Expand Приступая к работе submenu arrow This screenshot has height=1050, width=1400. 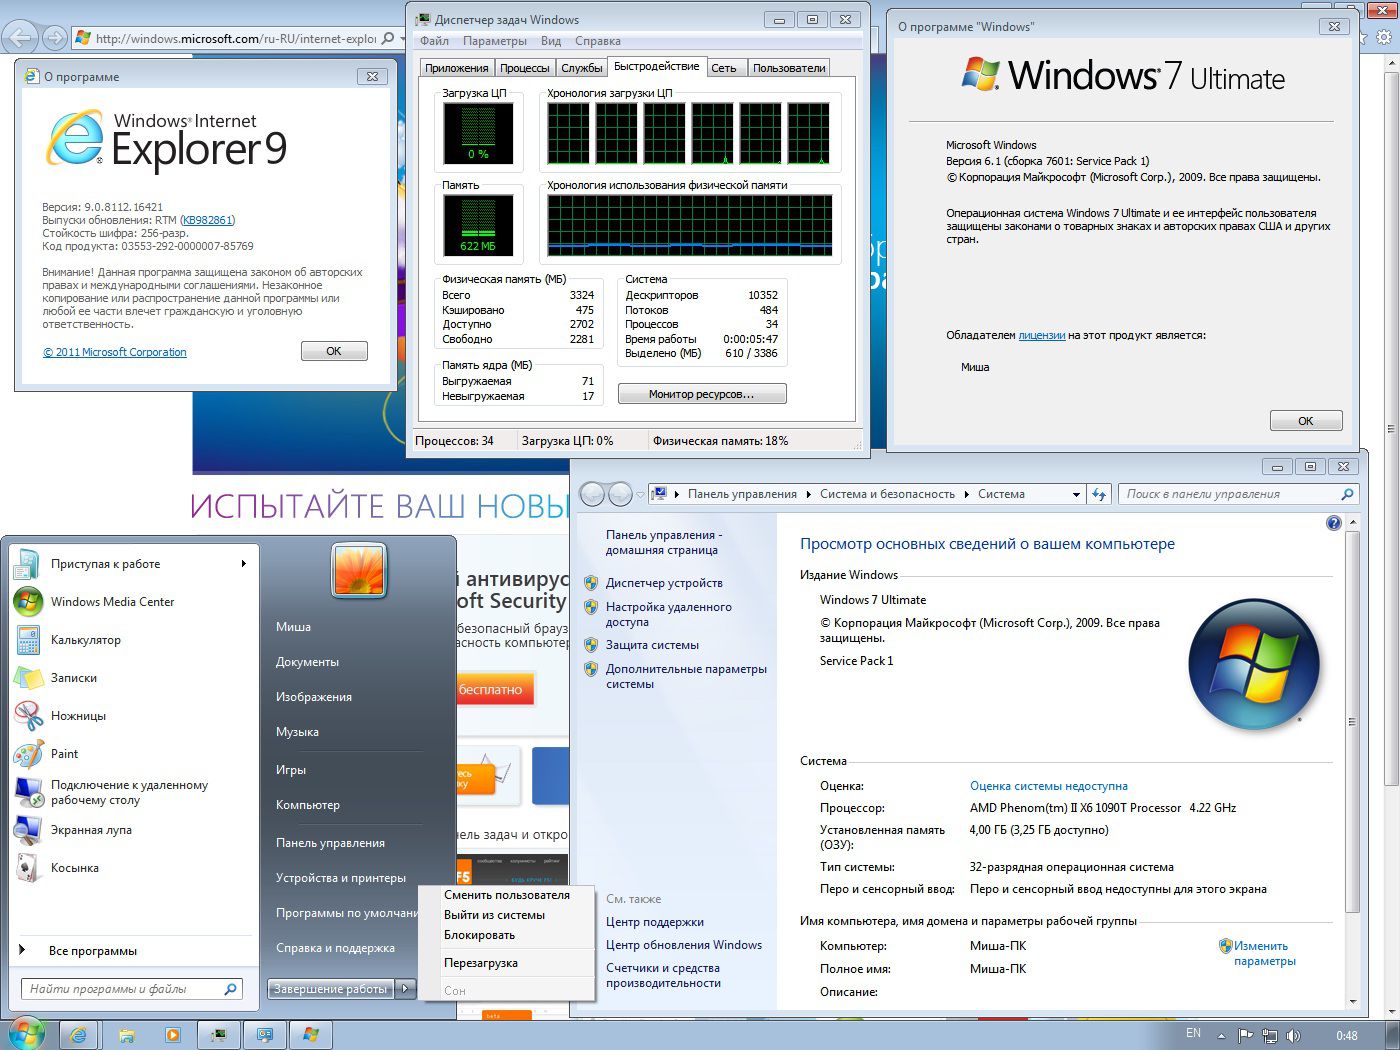[243, 564]
